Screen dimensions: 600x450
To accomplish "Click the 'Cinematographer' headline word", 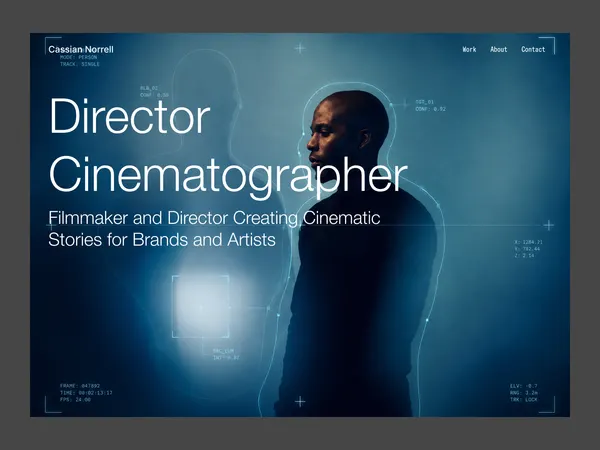I will (228, 176).
